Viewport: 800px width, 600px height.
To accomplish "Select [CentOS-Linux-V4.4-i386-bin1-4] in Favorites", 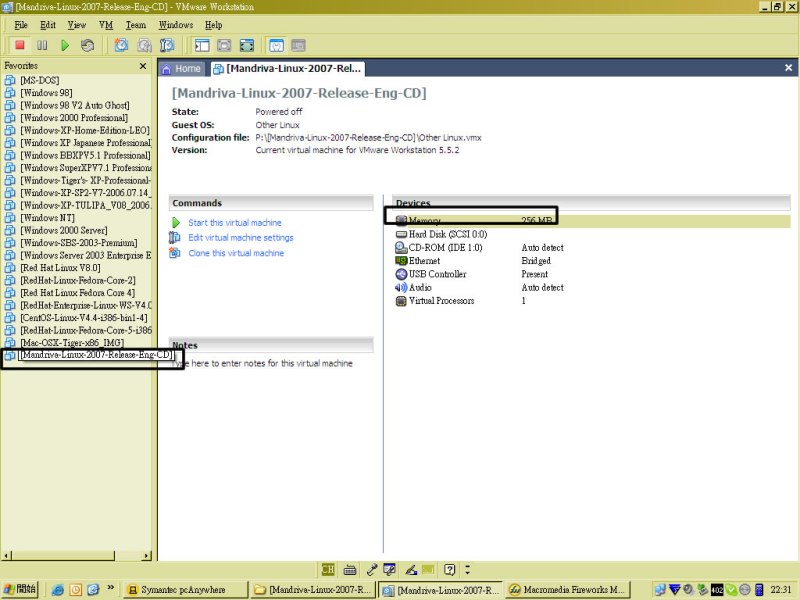I will [84, 317].
